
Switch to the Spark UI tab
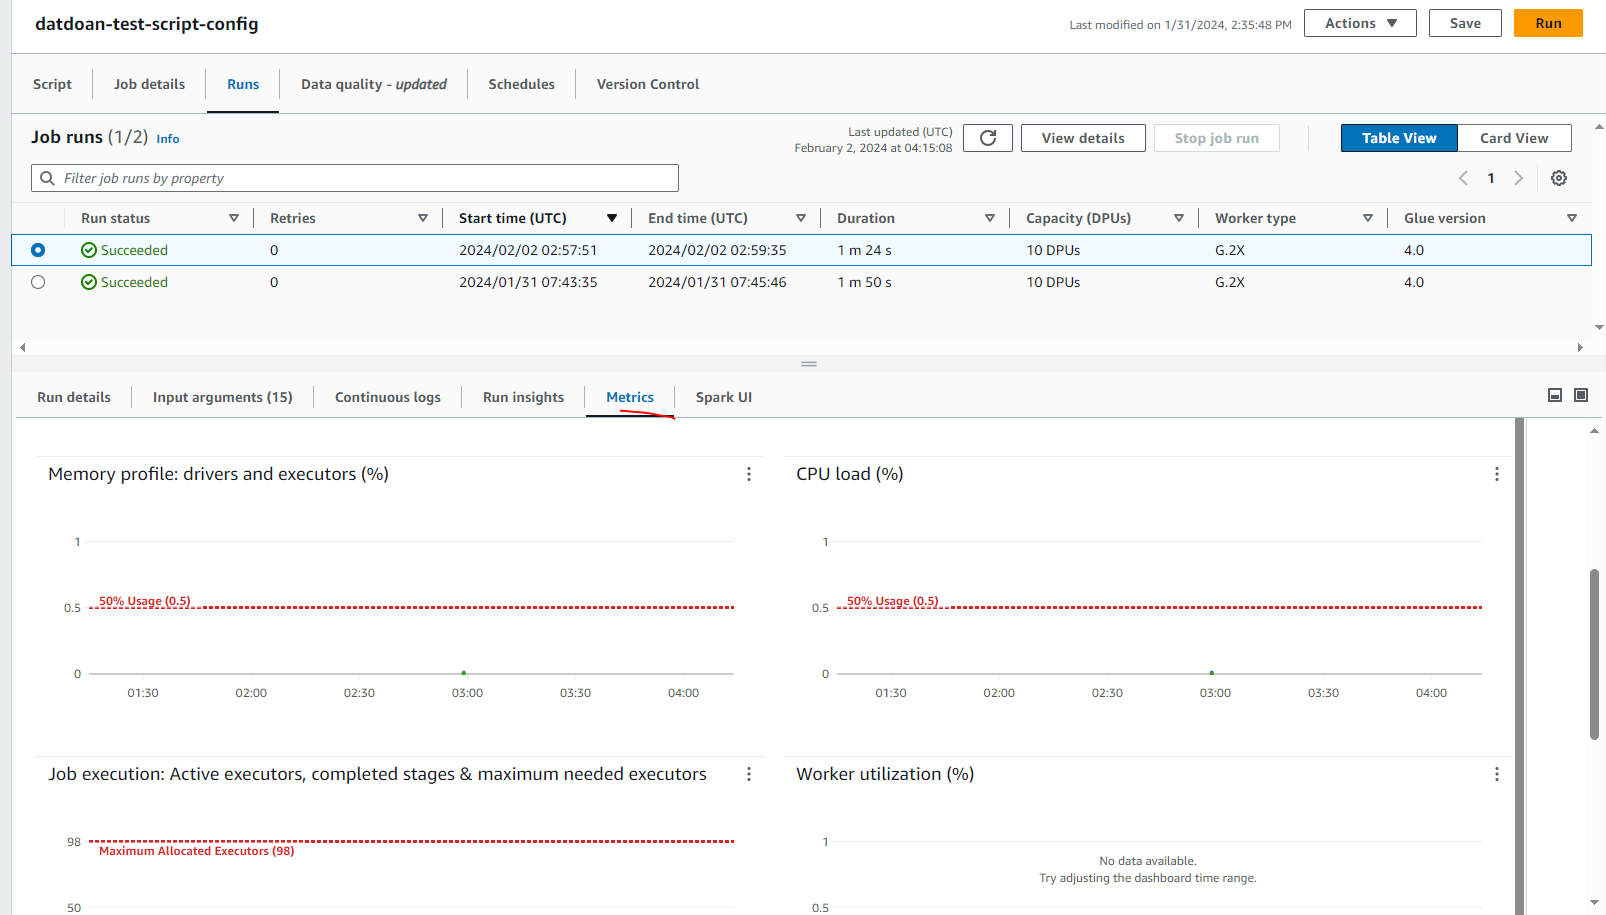tap(723, 397)
